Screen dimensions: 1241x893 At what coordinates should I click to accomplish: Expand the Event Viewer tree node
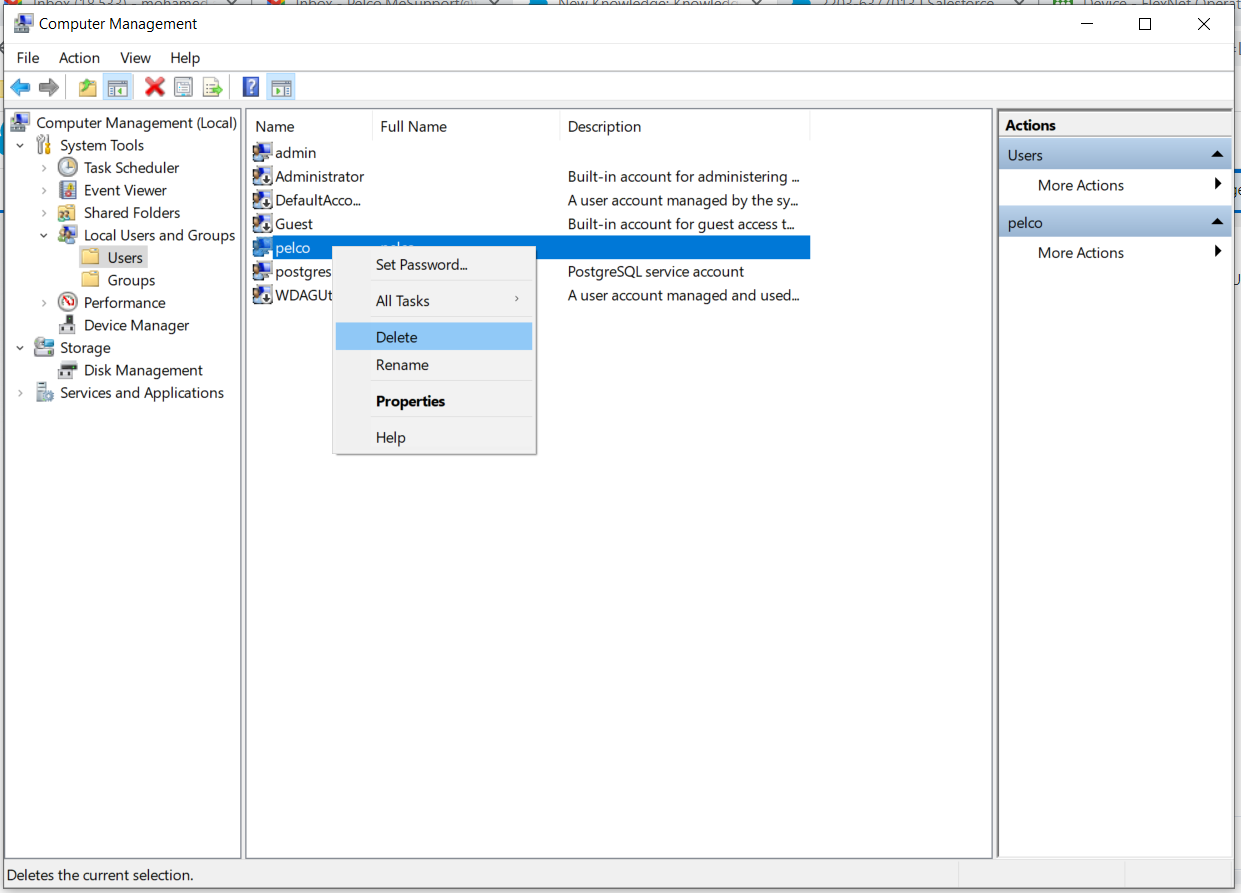point(44,190)
